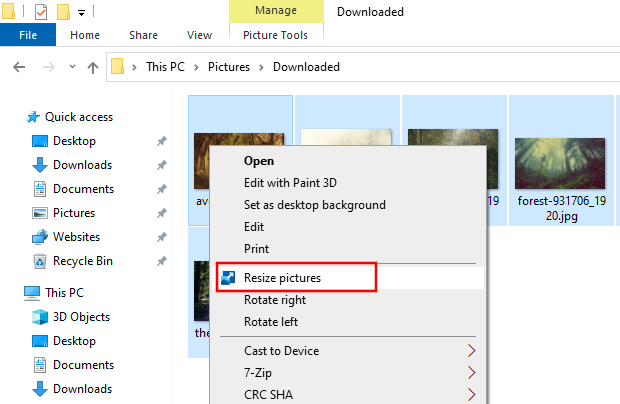Expand the Cast to Device submenu
Image resolution: width=620 pixels, height=404 pixels.
coord(349,351)
